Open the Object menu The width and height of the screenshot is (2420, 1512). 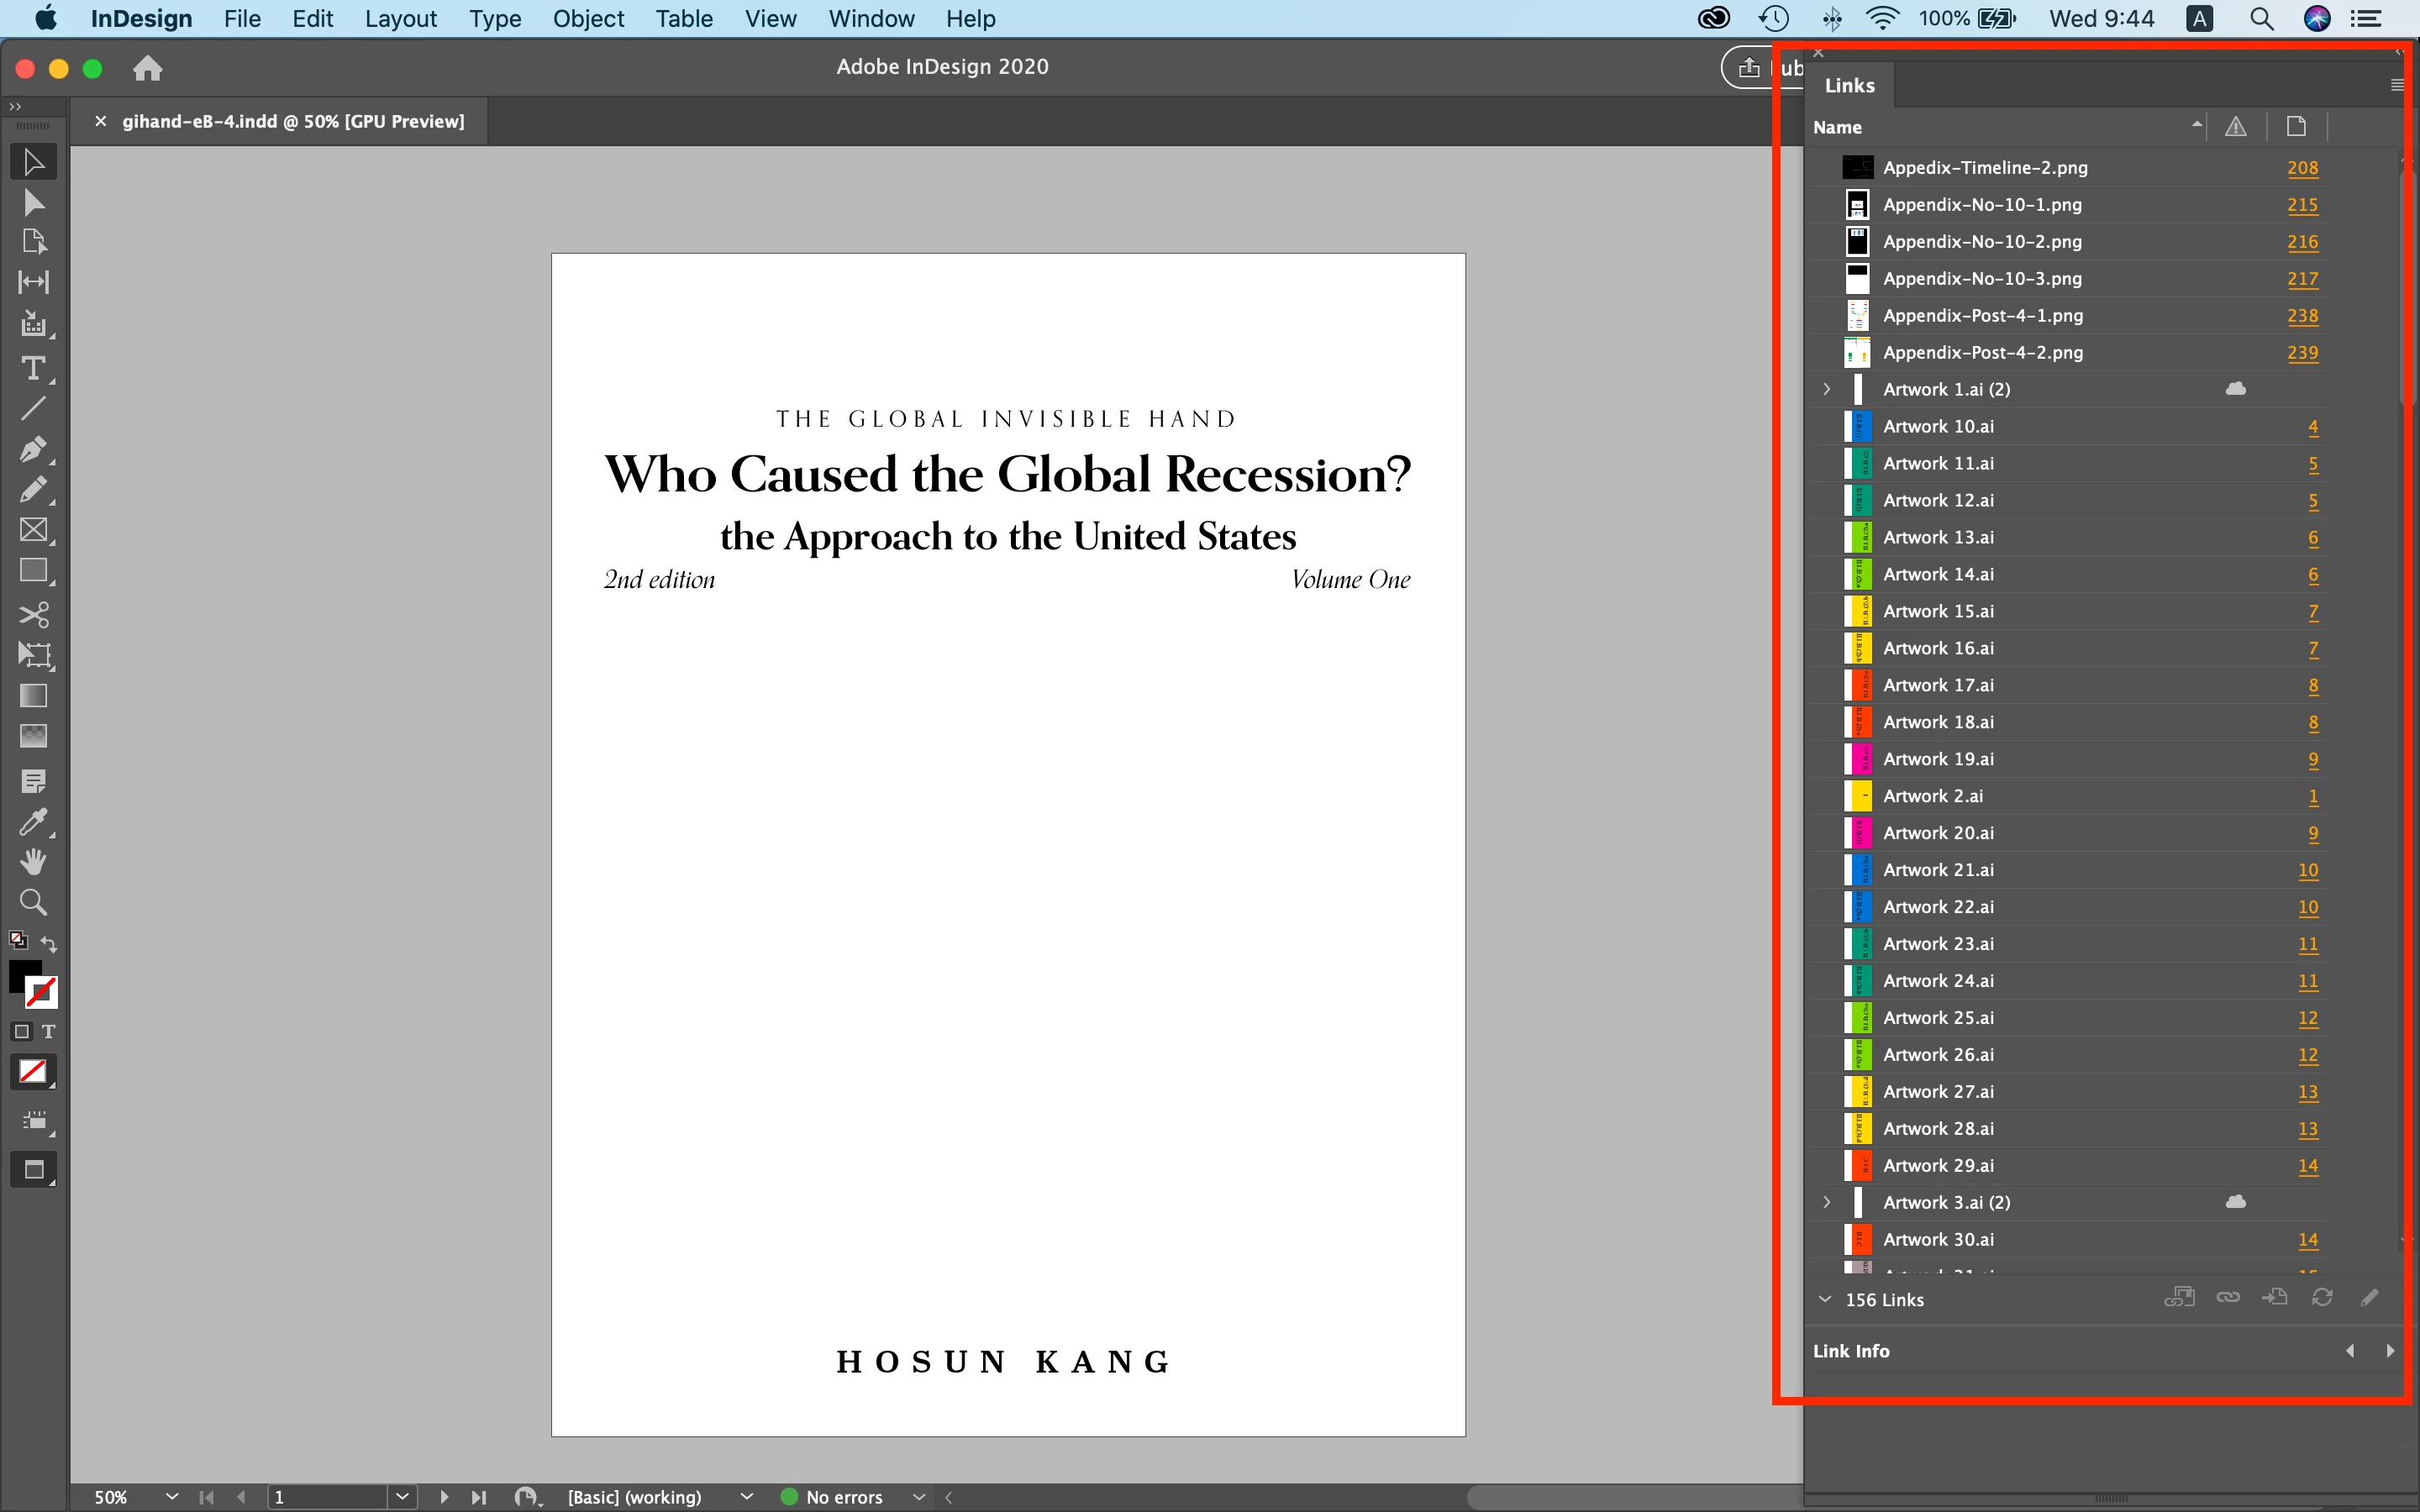point(588,18)
